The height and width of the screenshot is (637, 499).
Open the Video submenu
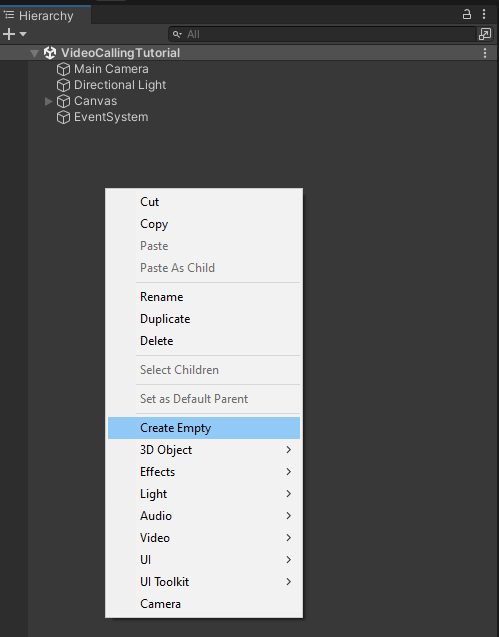pos(204,537)
